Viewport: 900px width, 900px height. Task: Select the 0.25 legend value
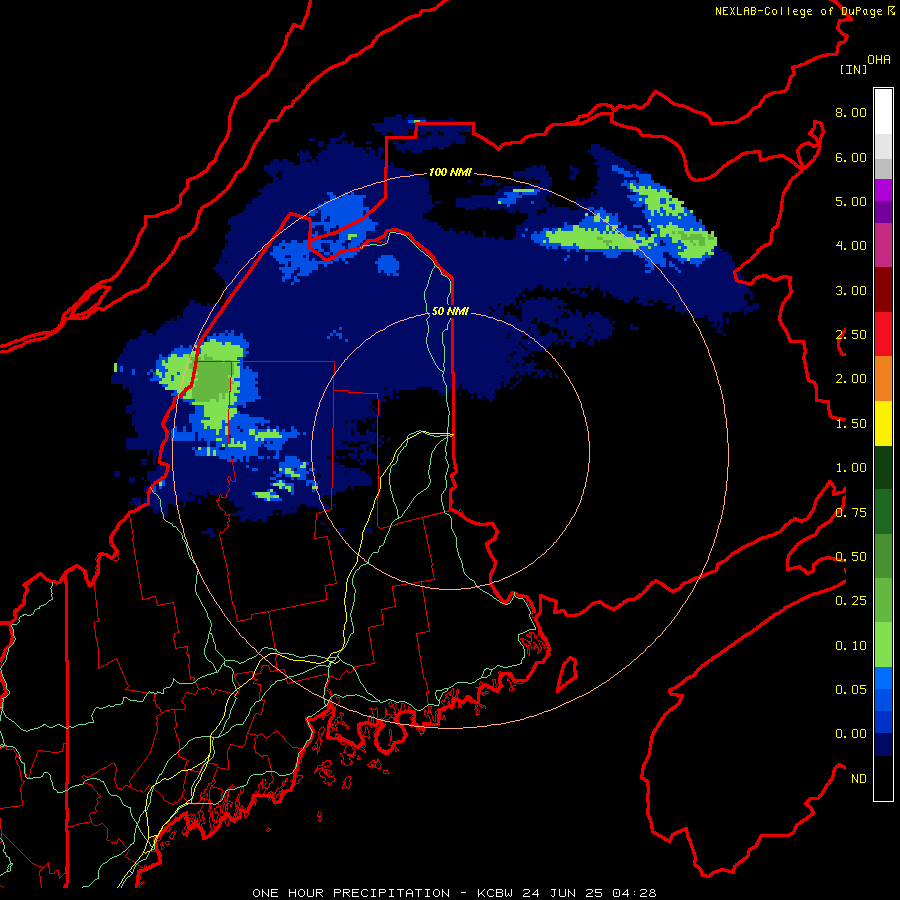point(851,601)
